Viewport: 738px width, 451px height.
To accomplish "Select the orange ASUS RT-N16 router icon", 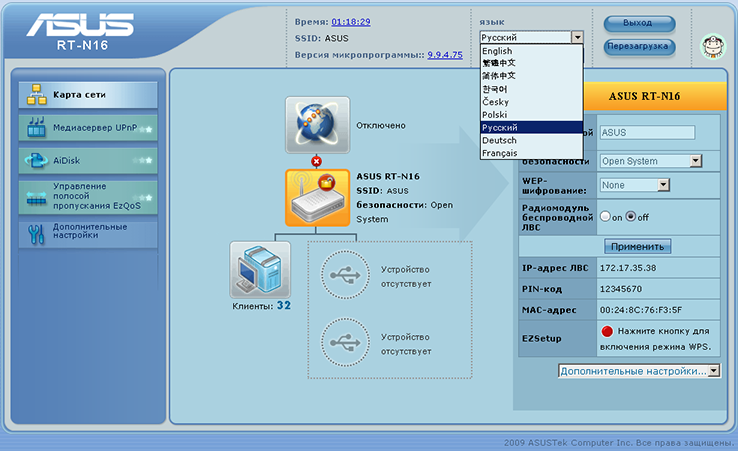I will 317,198.
